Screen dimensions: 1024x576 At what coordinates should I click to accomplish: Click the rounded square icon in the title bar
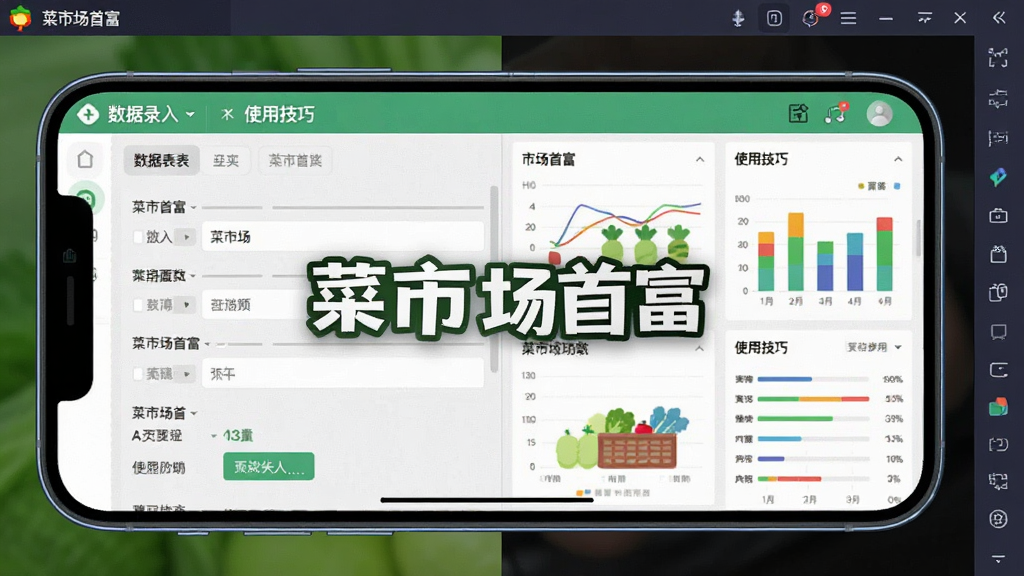click(774, 18)
